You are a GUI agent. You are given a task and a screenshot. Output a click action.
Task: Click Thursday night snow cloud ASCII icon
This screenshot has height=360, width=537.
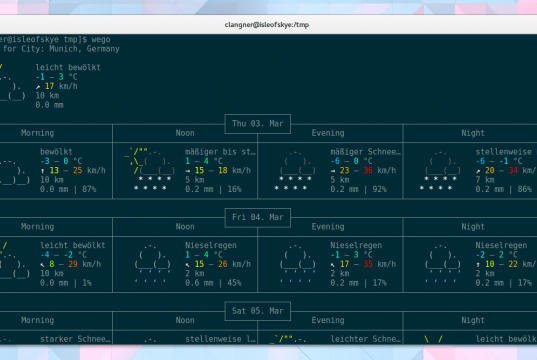pos(440,170)
